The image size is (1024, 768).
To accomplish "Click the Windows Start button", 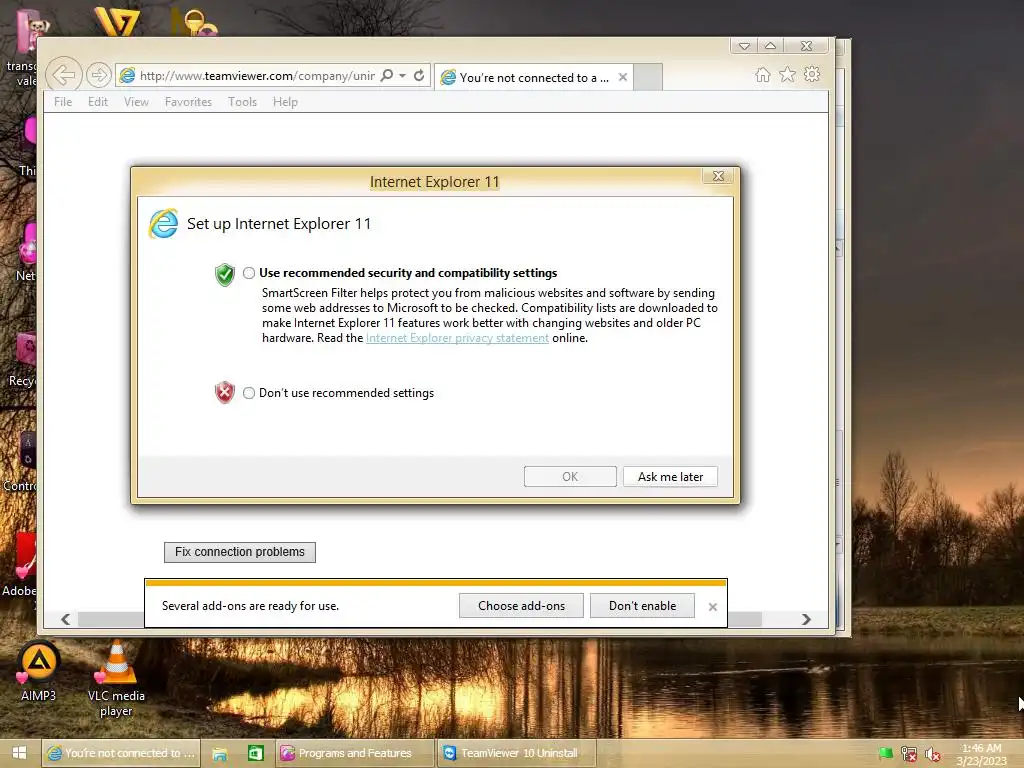I will tap(19, 753).
